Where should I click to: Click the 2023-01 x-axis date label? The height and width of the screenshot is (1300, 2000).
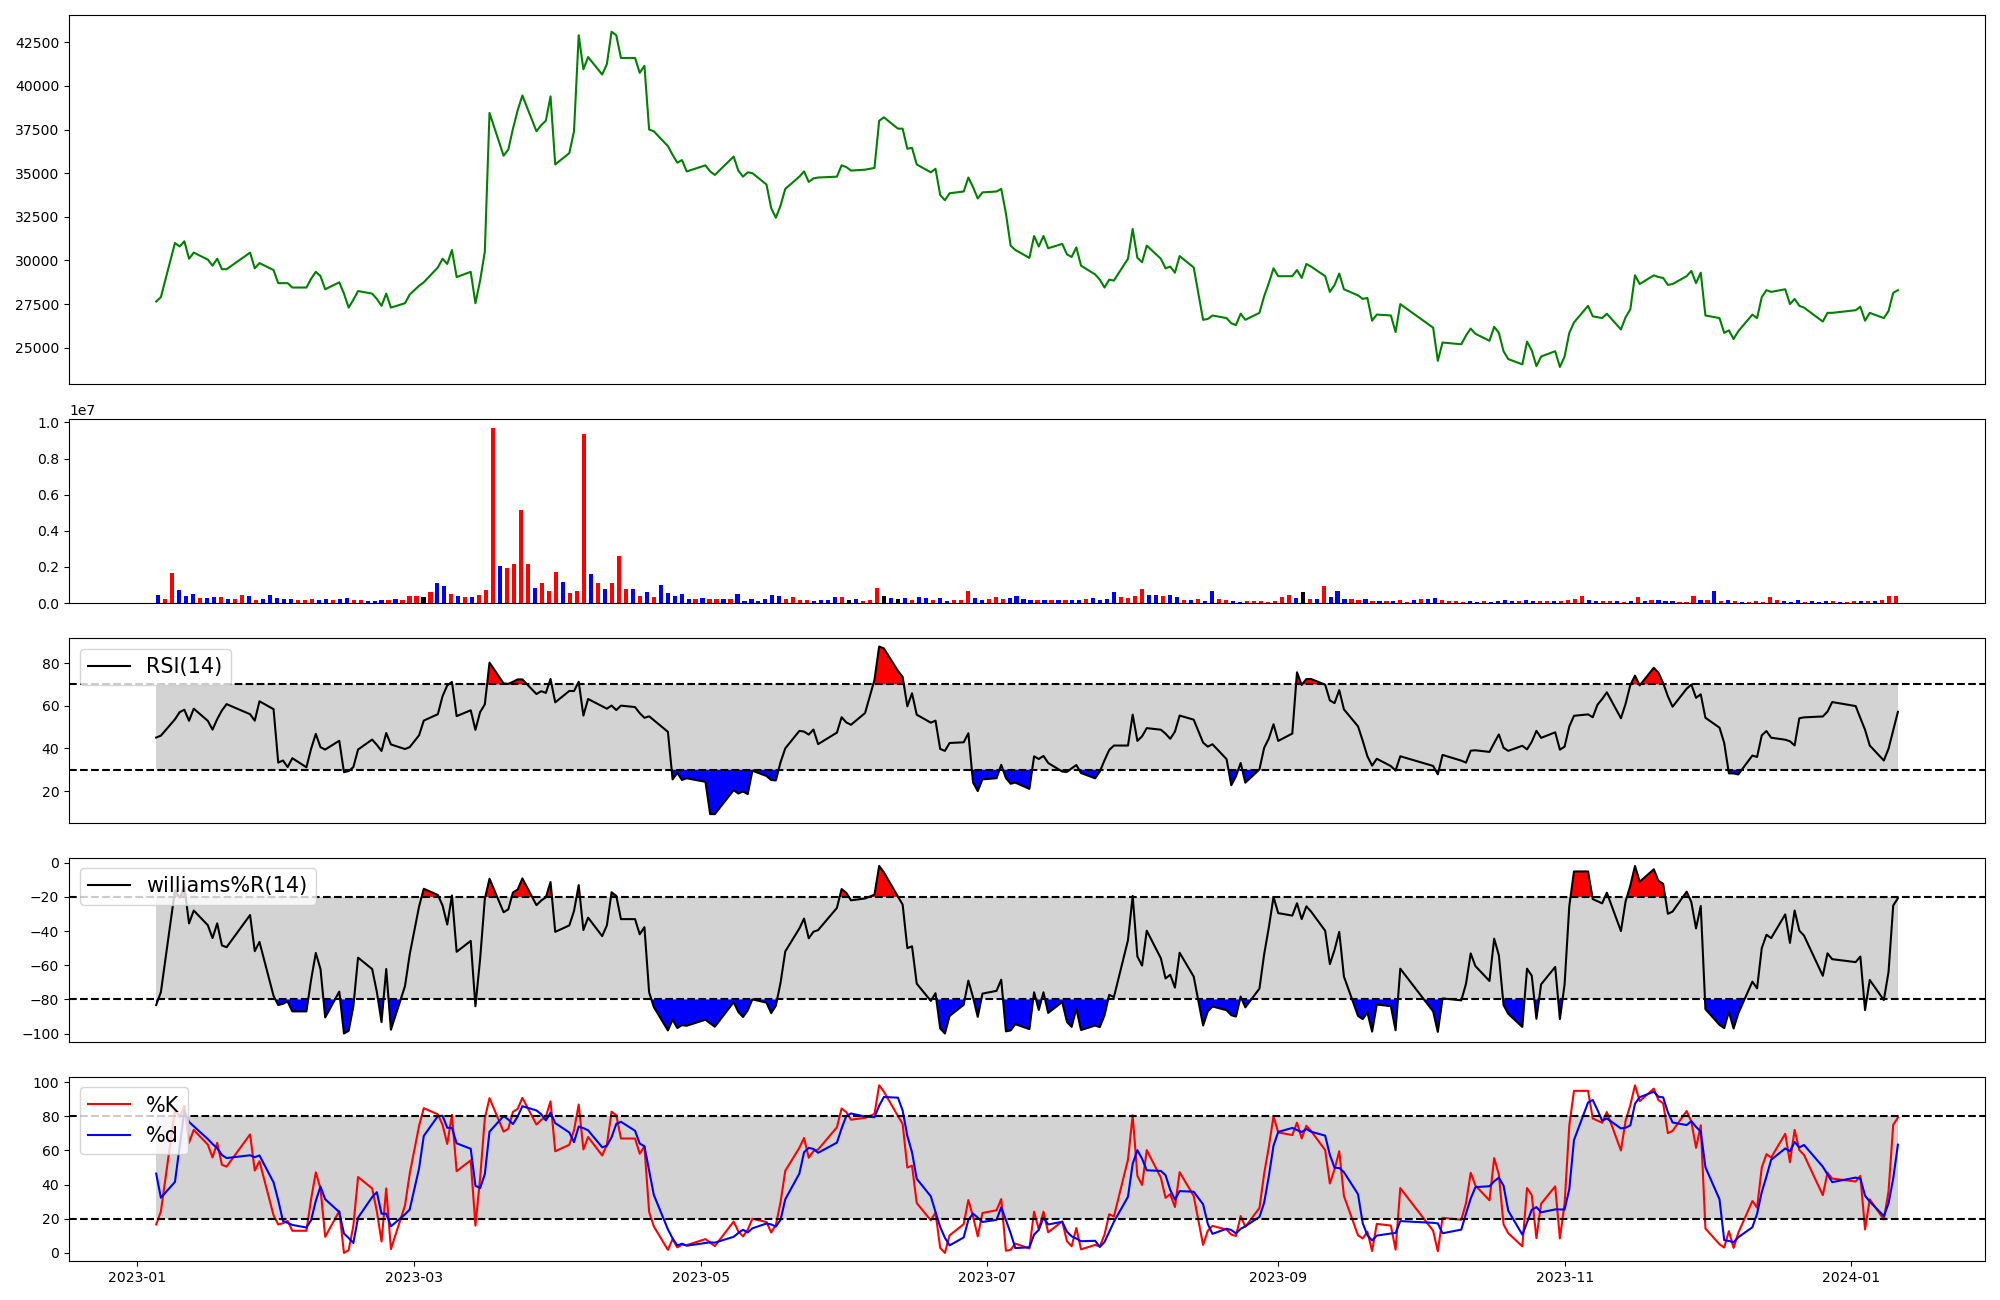coord(137,1277)
